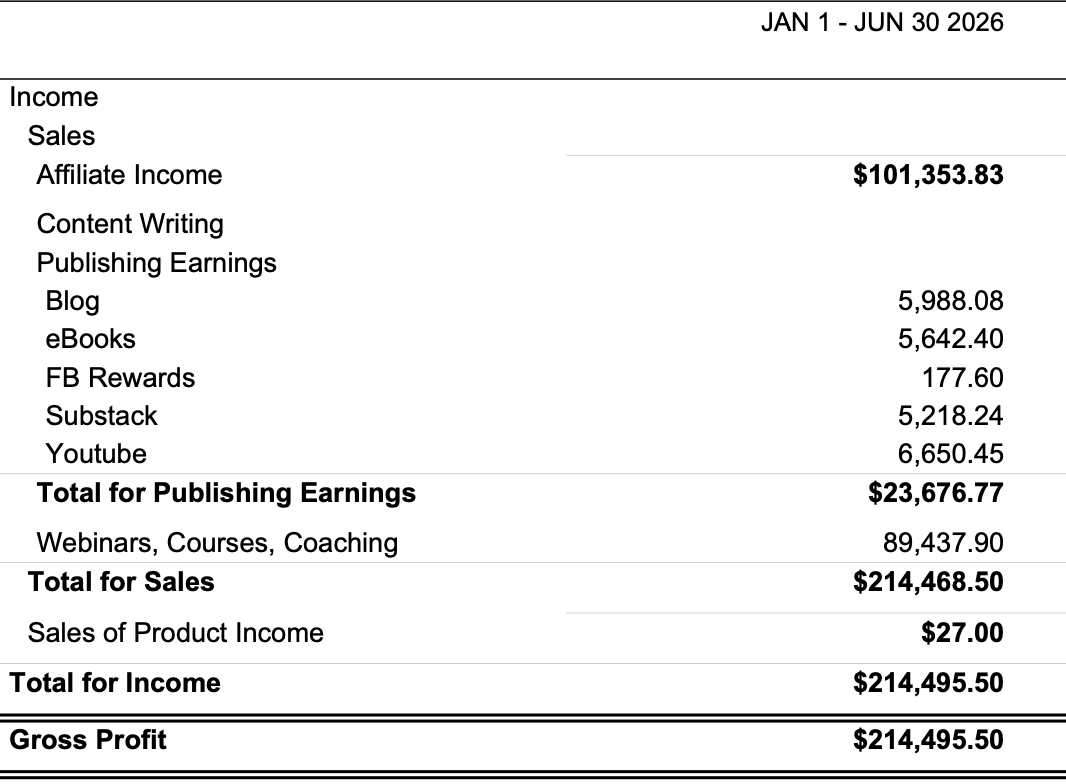Click the Total for Sales amount
Viewport: 1066px width, 784px height.
pyautogui.click(x=928, y=582)
